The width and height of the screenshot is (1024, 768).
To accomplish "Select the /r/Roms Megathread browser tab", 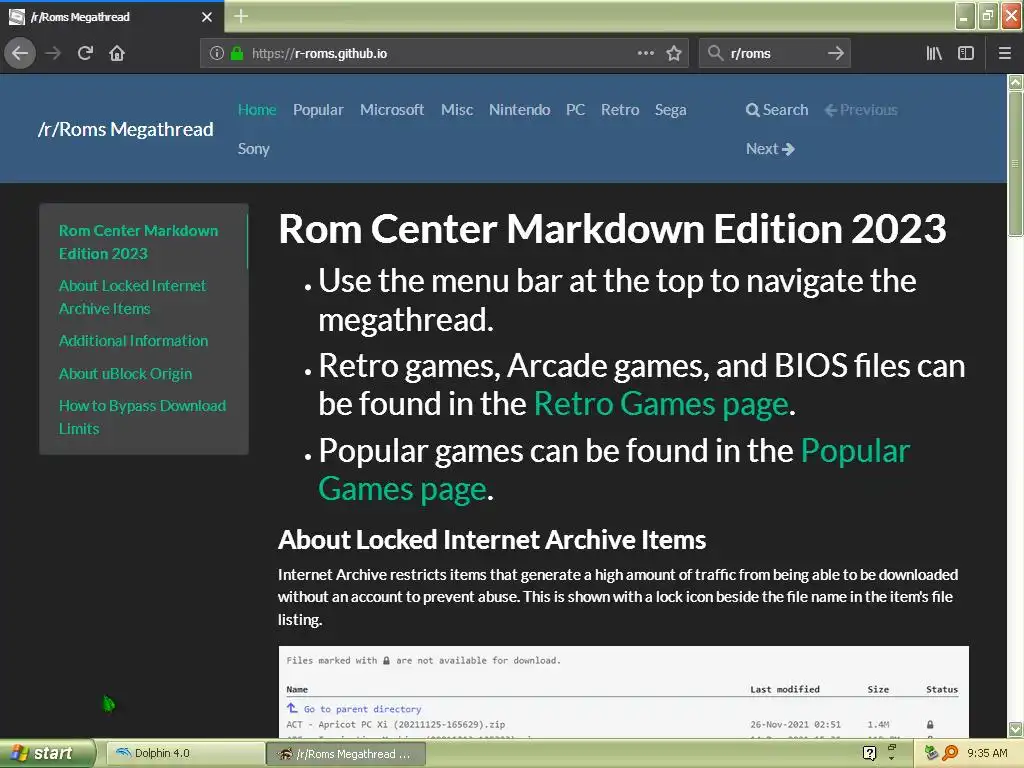I will tap(111, 17).
